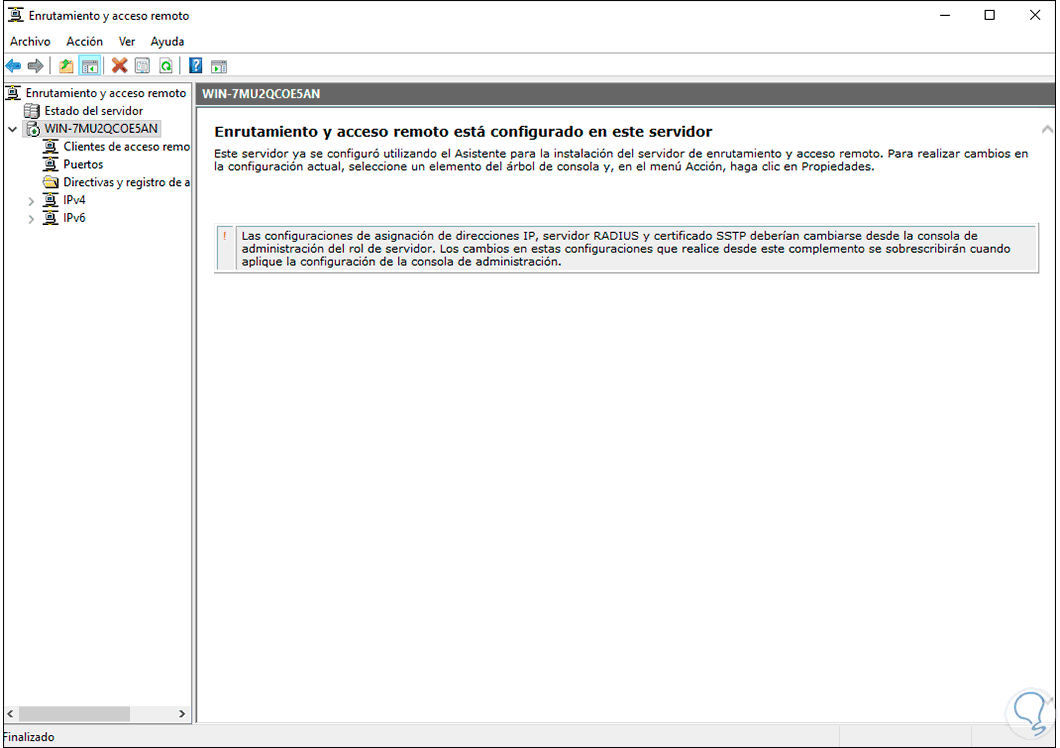Close the Enrutamiento y acceso remoto window
Screen dimensions: 1060x748
click(1035, 15)
